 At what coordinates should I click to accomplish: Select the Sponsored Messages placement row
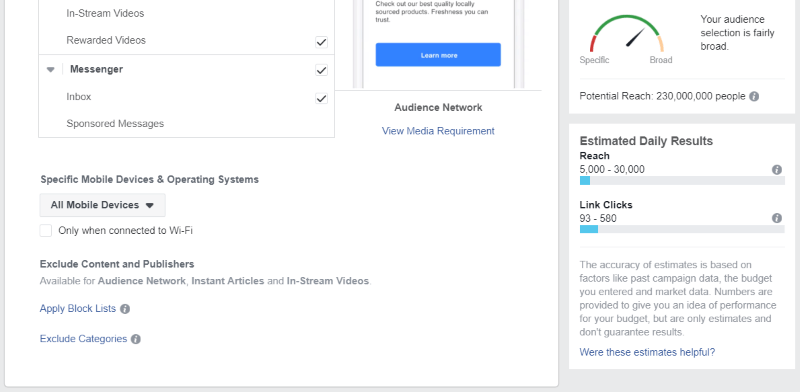pos(186,124)
